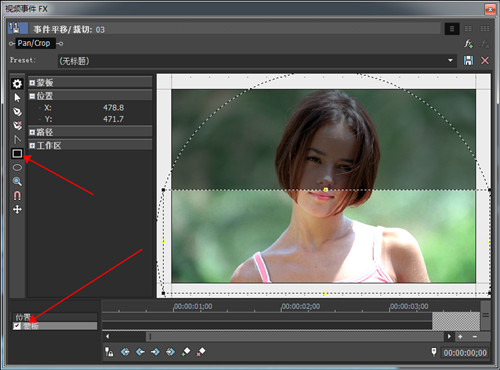Switch to two-column grid view icon

468,29
